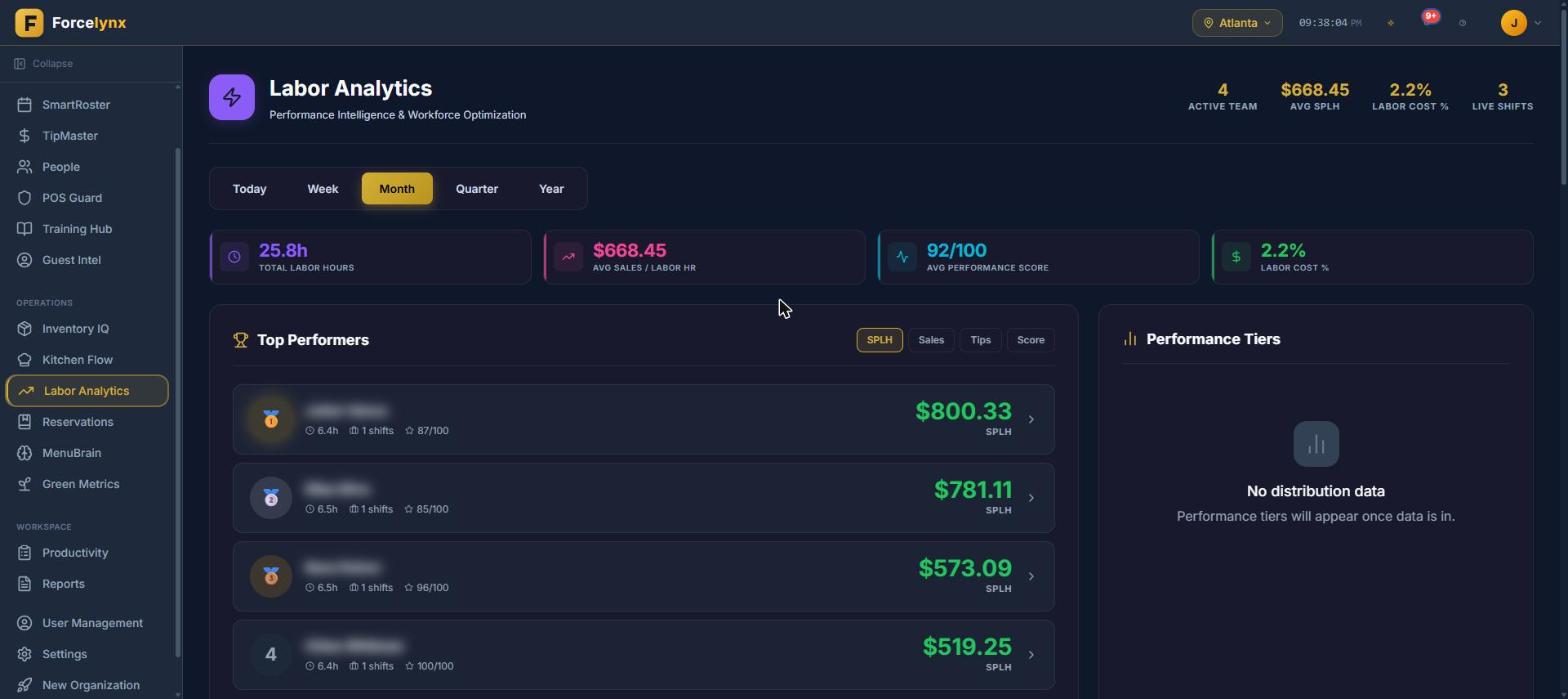The height and width of the screenshot is (699, 1568).
Task: Open the user J account menu
Action: (x=1521, y=23)
